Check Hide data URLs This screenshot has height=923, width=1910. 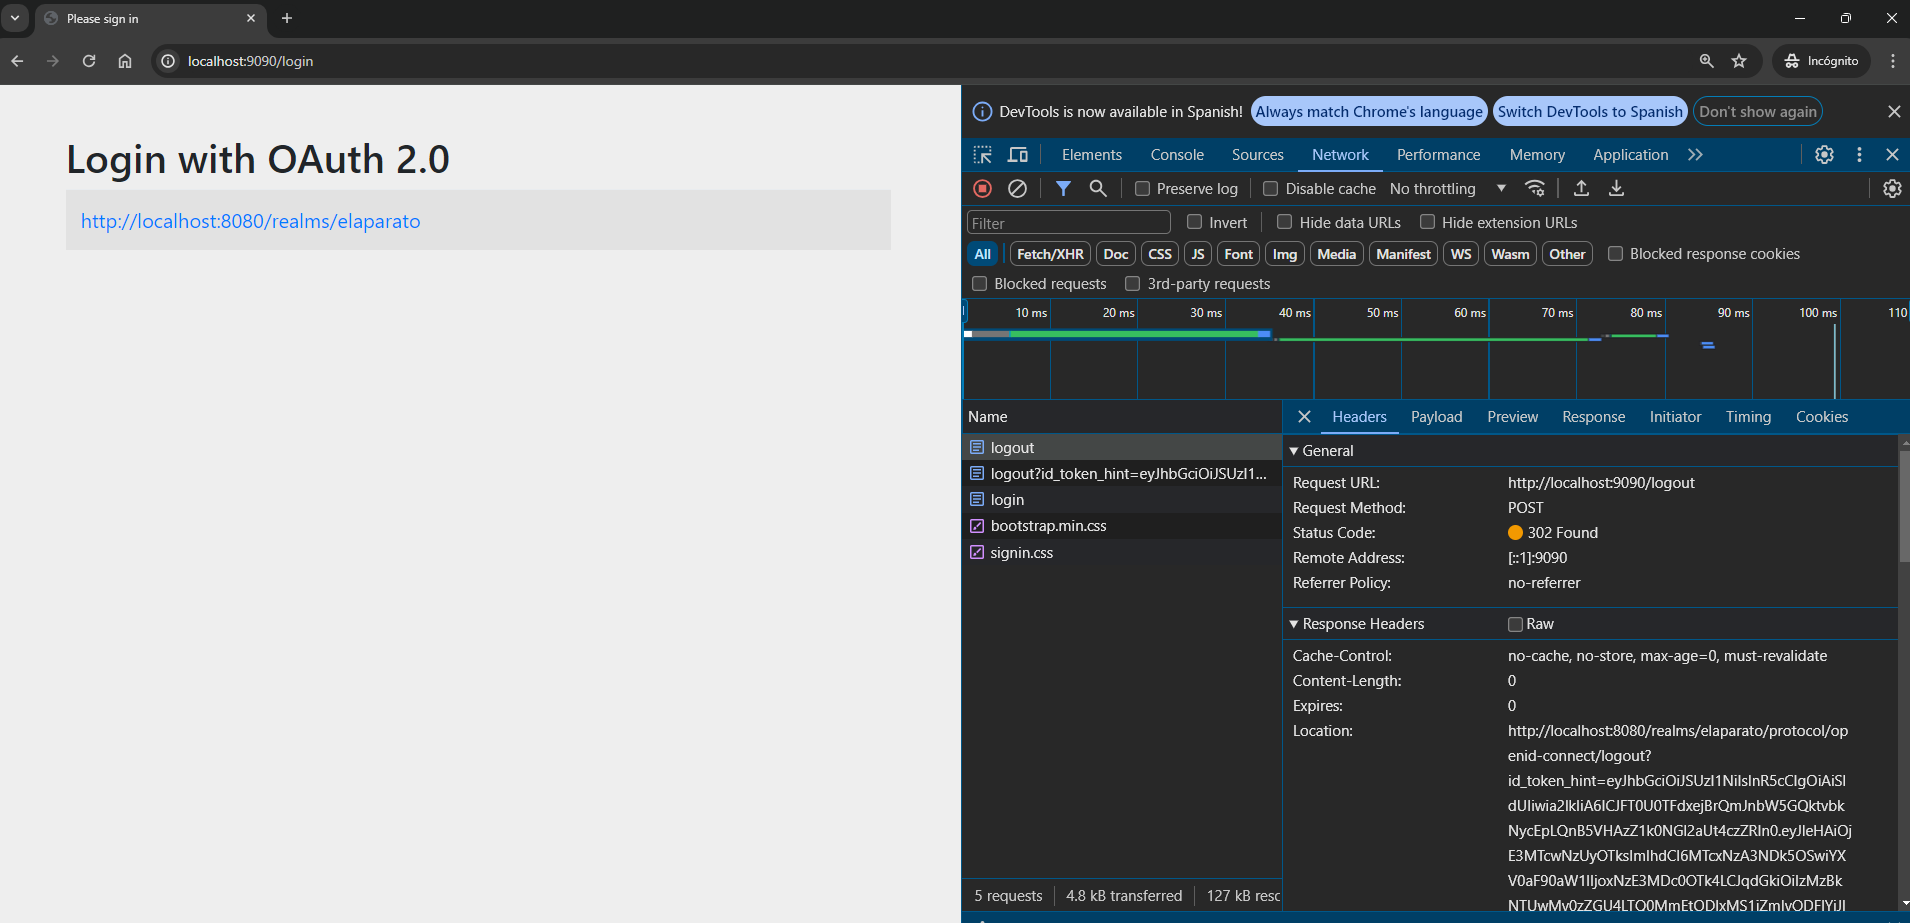1285,222
